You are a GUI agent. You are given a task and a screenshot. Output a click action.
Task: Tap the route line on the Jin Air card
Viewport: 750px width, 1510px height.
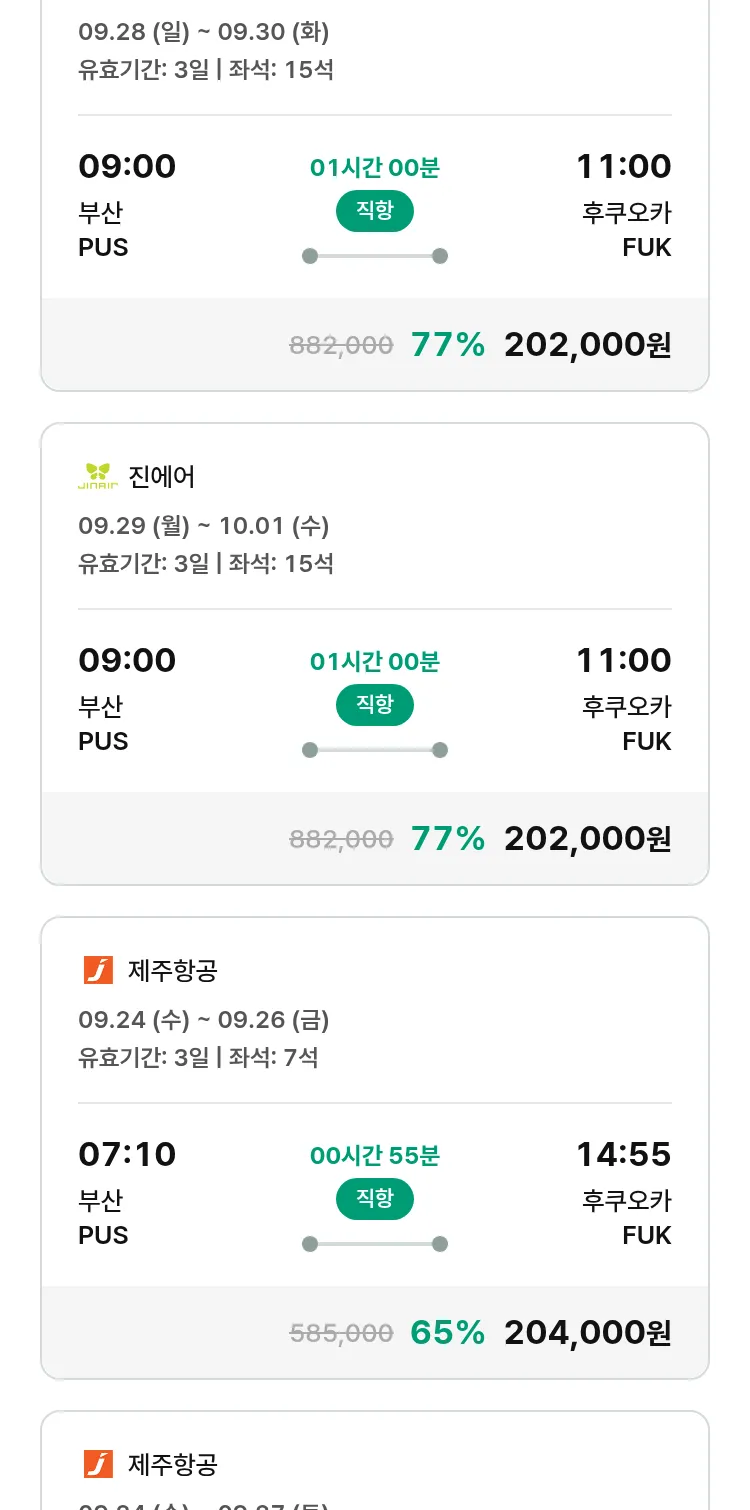(374, 750)
